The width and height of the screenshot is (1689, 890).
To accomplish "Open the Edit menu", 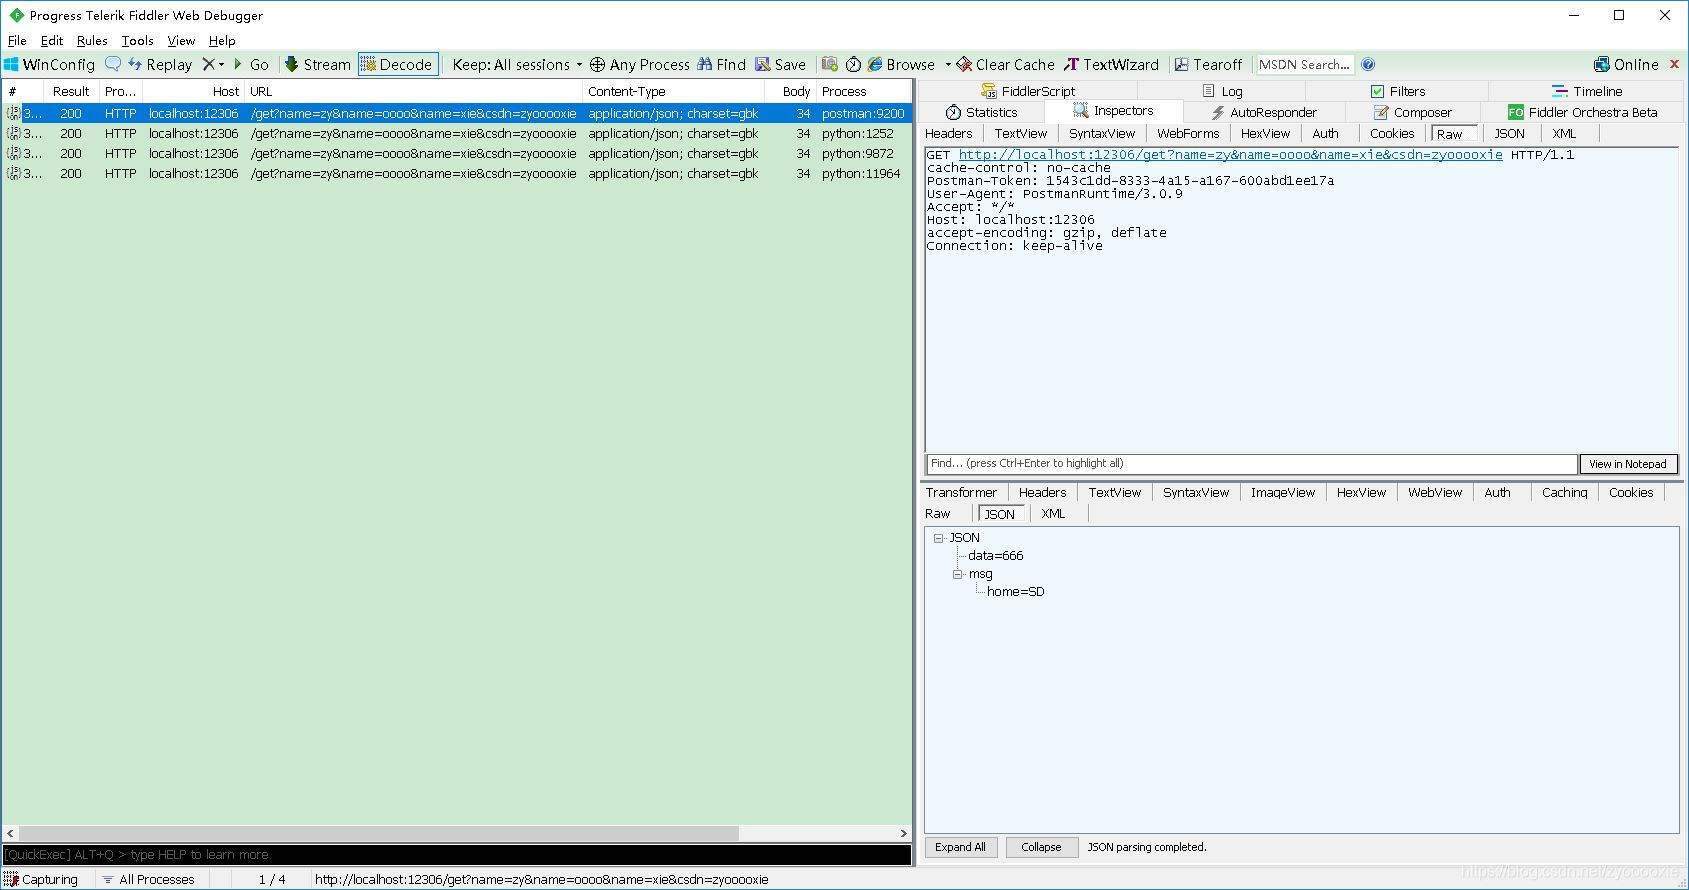I will click(x=52, y=41).
